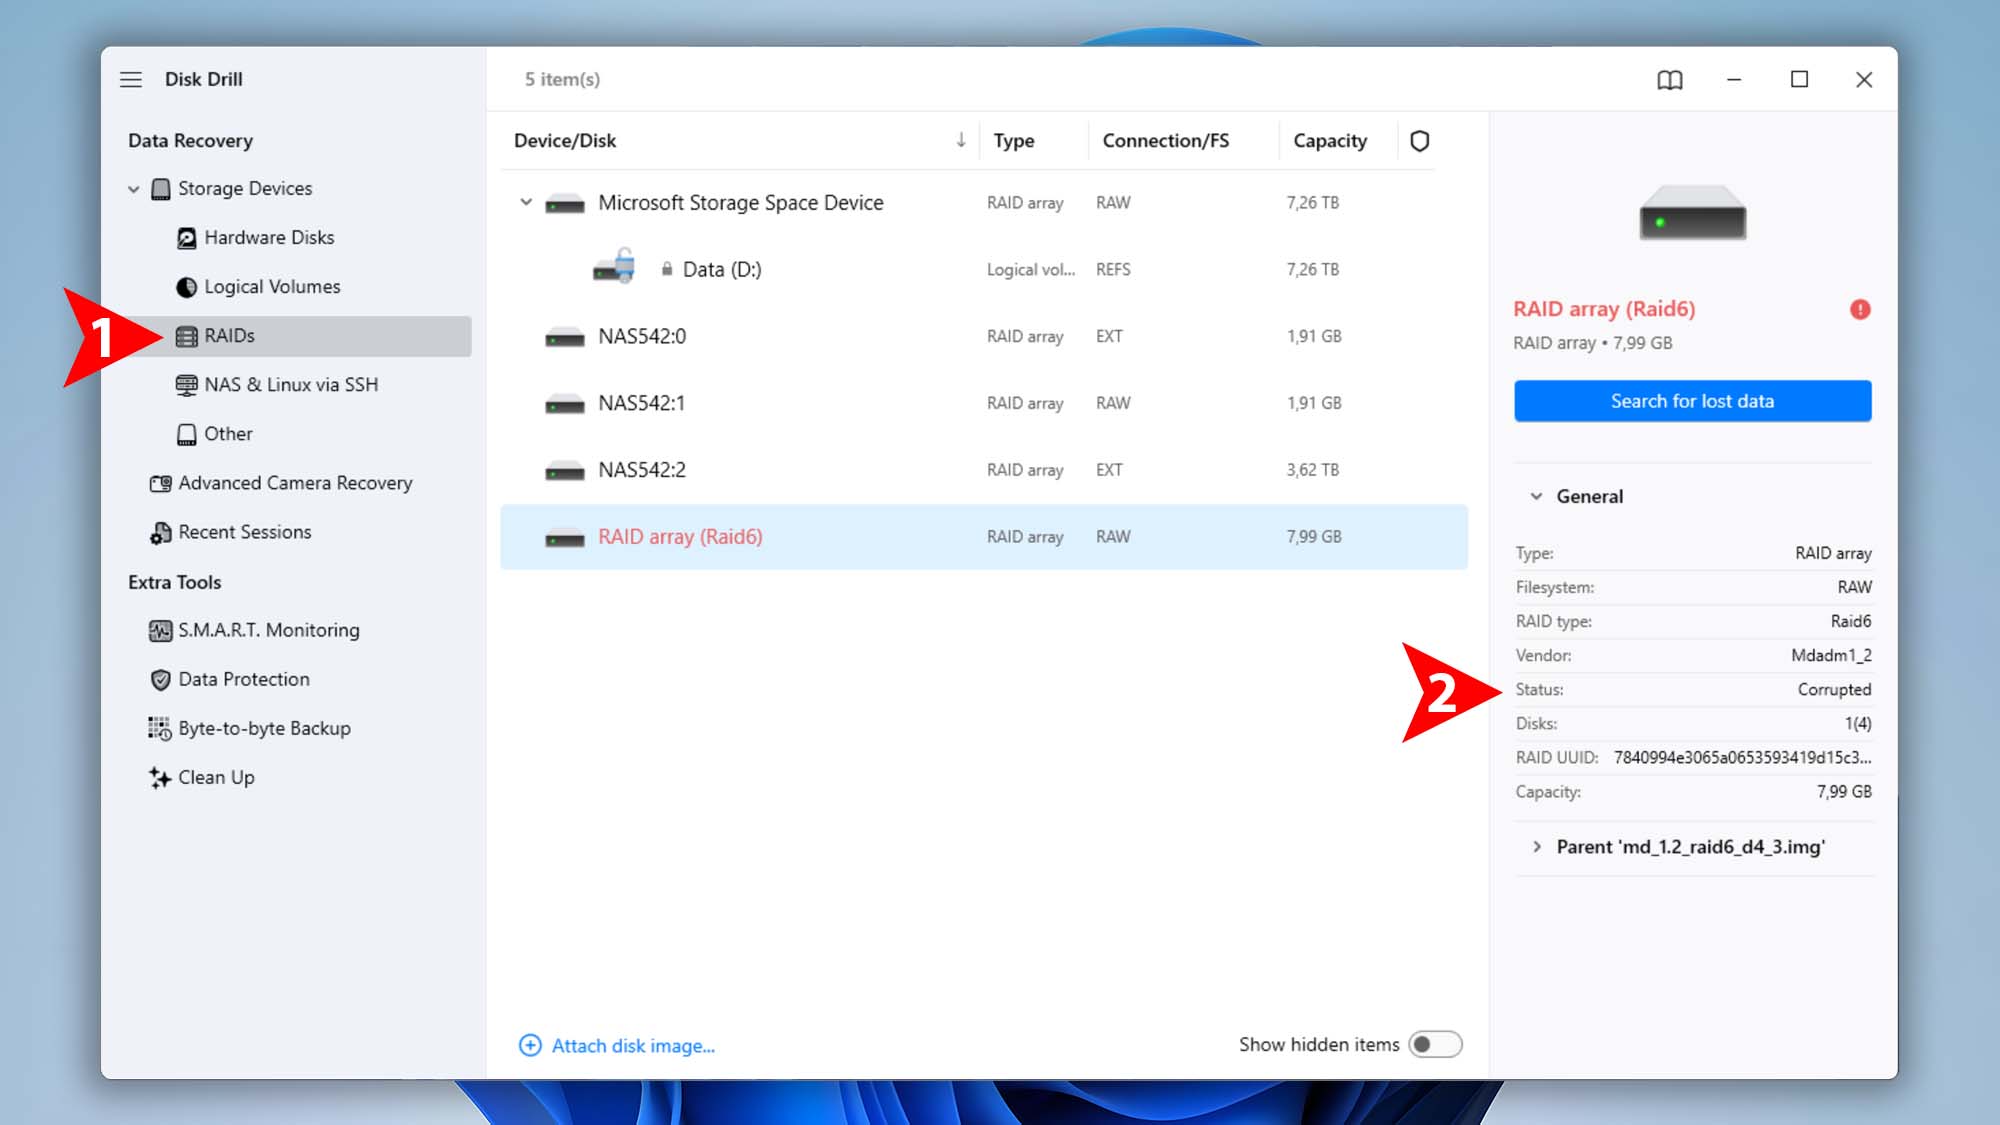The width and height of the screenshot is (2000, 1125).
Task: Sort by Device/Disk column header
Action: pyautogui.click(x=565, y=141)
